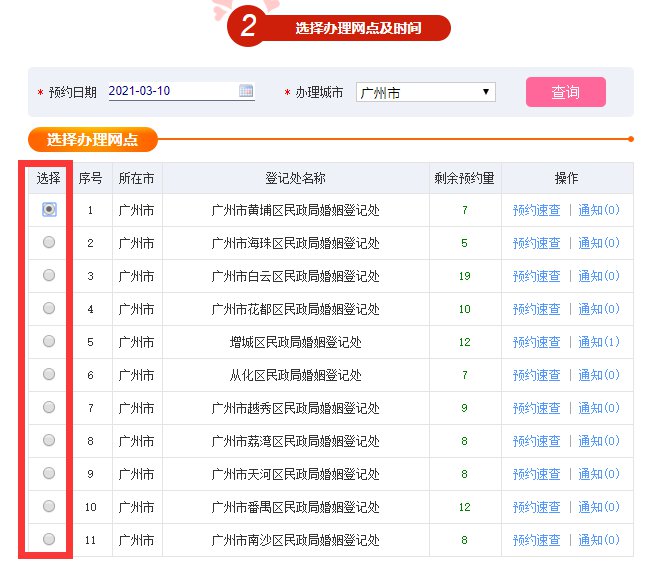Select radio button for 从化区 registry
The width and height of the screenshot is (652, 567).
(49, 375)
